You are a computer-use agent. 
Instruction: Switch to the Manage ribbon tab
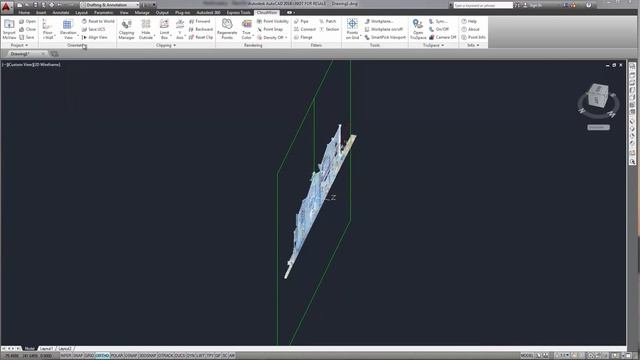[x=142, y=13]
